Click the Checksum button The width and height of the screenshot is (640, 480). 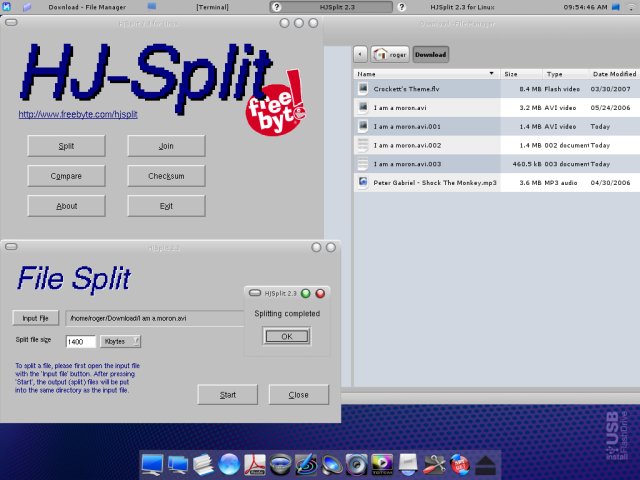pyautogui.click(x=166, y=176)
